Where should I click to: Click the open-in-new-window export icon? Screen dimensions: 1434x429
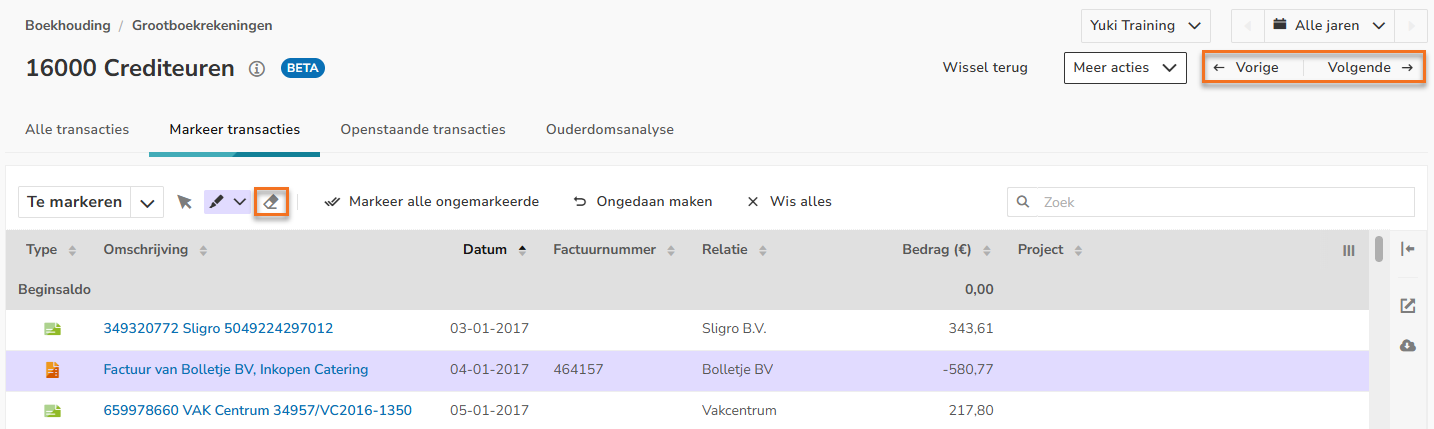tap(1408, 306)
